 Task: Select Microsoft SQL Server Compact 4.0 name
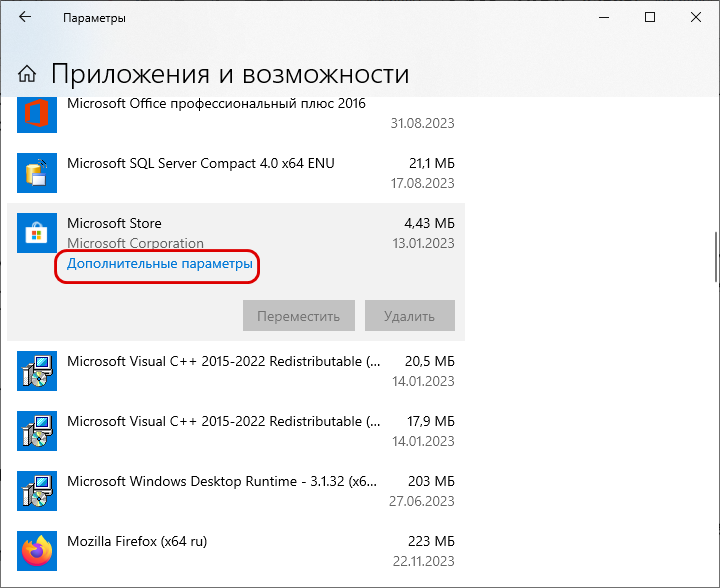coord(201,163)
